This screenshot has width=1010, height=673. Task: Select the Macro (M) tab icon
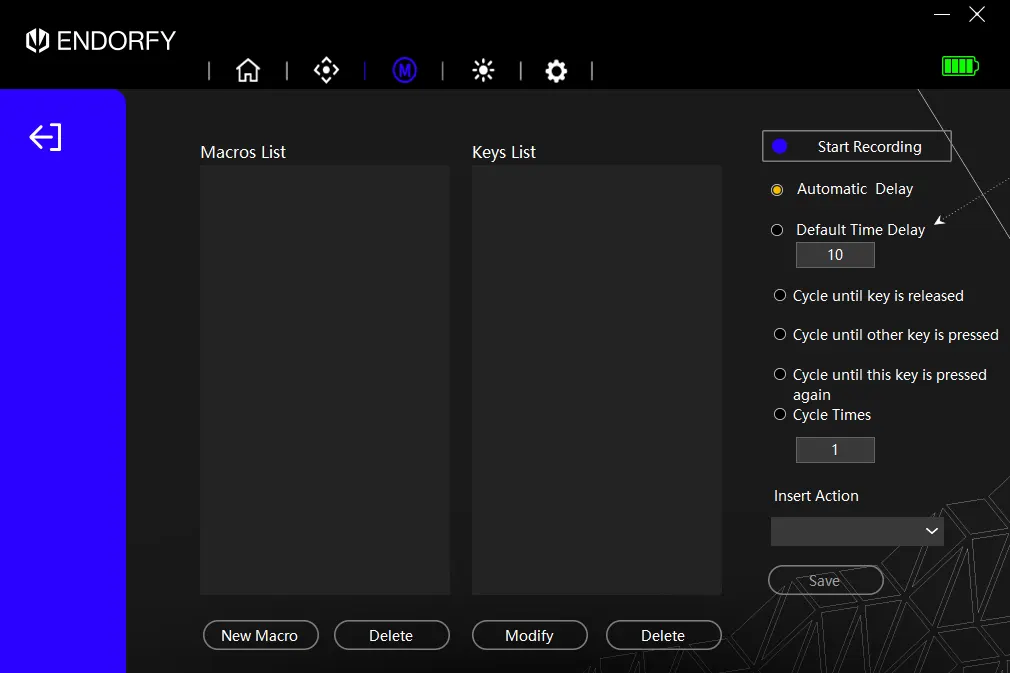tap(404, 70)
